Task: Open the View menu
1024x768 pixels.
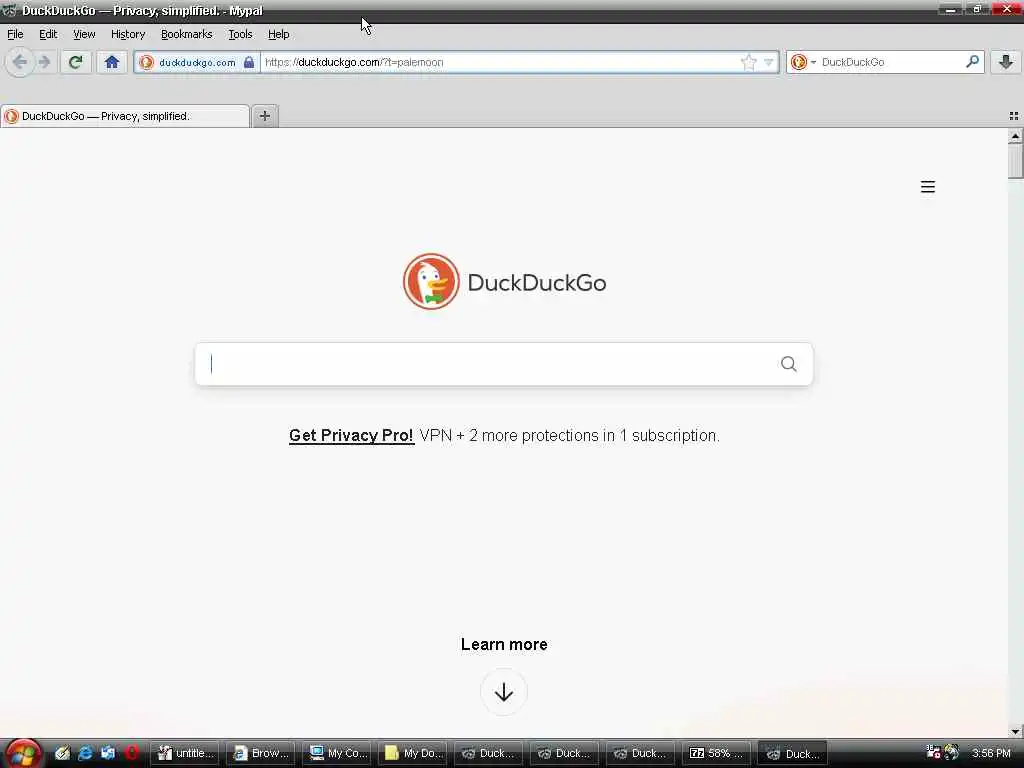Action: [84, 34]
